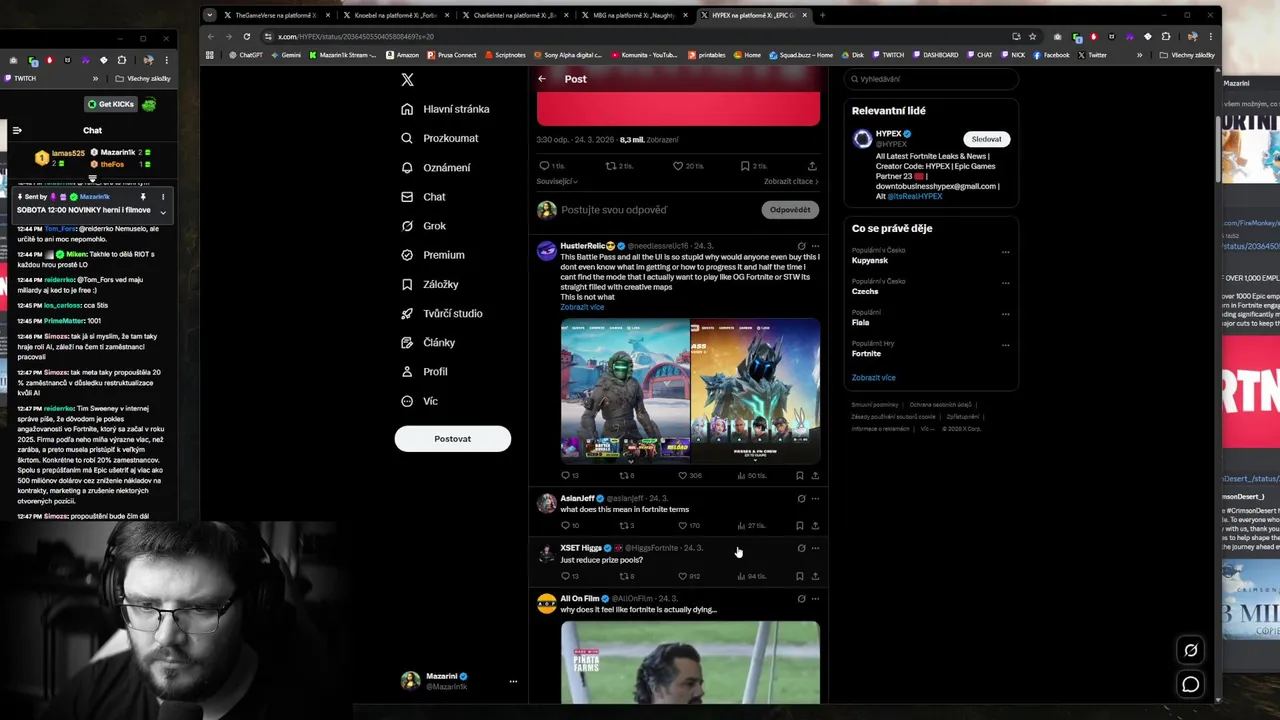Expand HustlerRelic's reply with Zobrazit více

582,307
